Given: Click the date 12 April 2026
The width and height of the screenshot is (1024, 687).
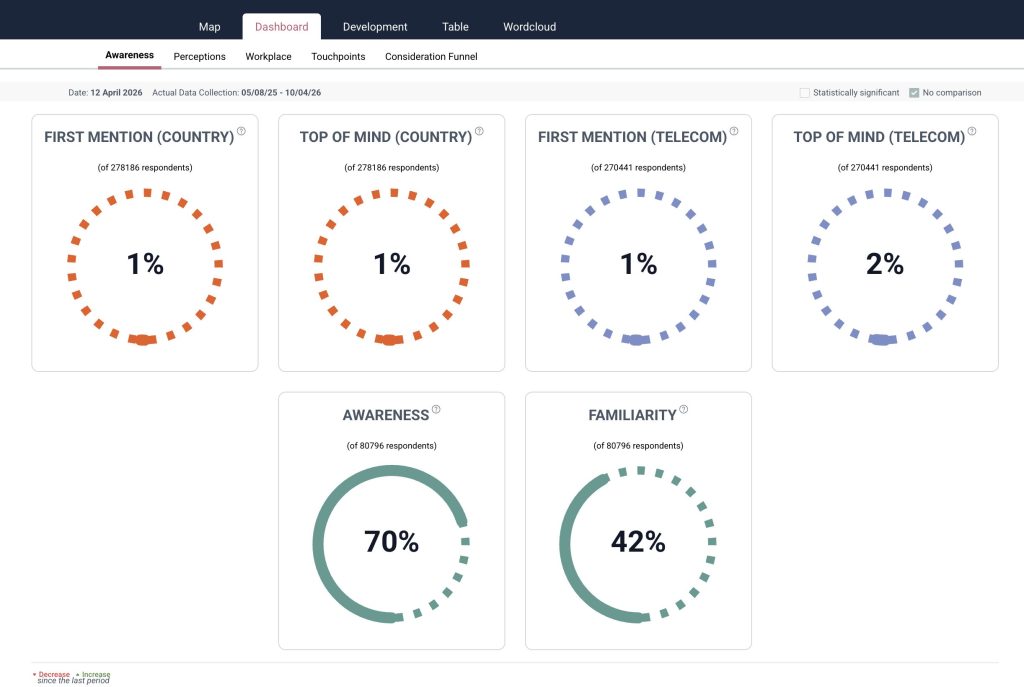Looking at the screenshot, I should click(118, 93).
